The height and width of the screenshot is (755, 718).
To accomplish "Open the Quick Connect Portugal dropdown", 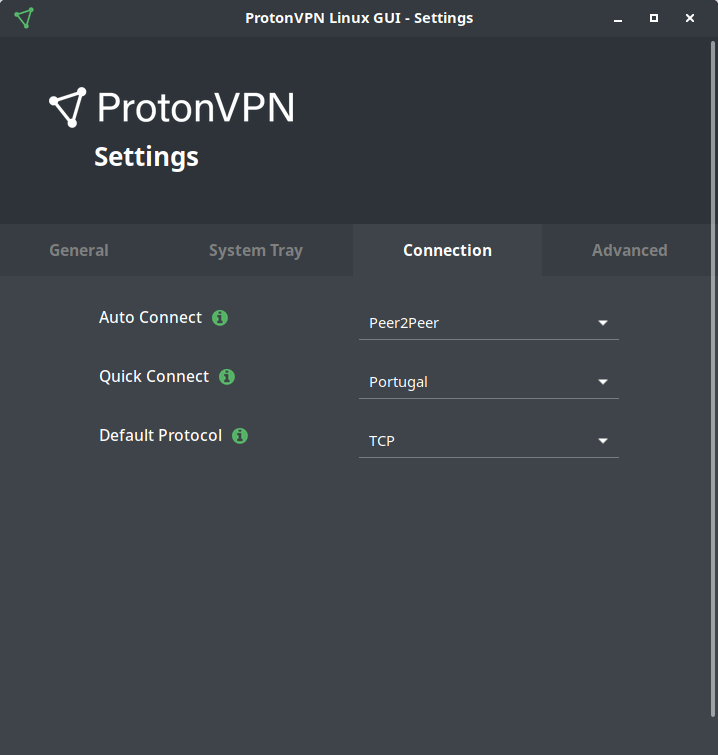I will (x=489, y=382).
